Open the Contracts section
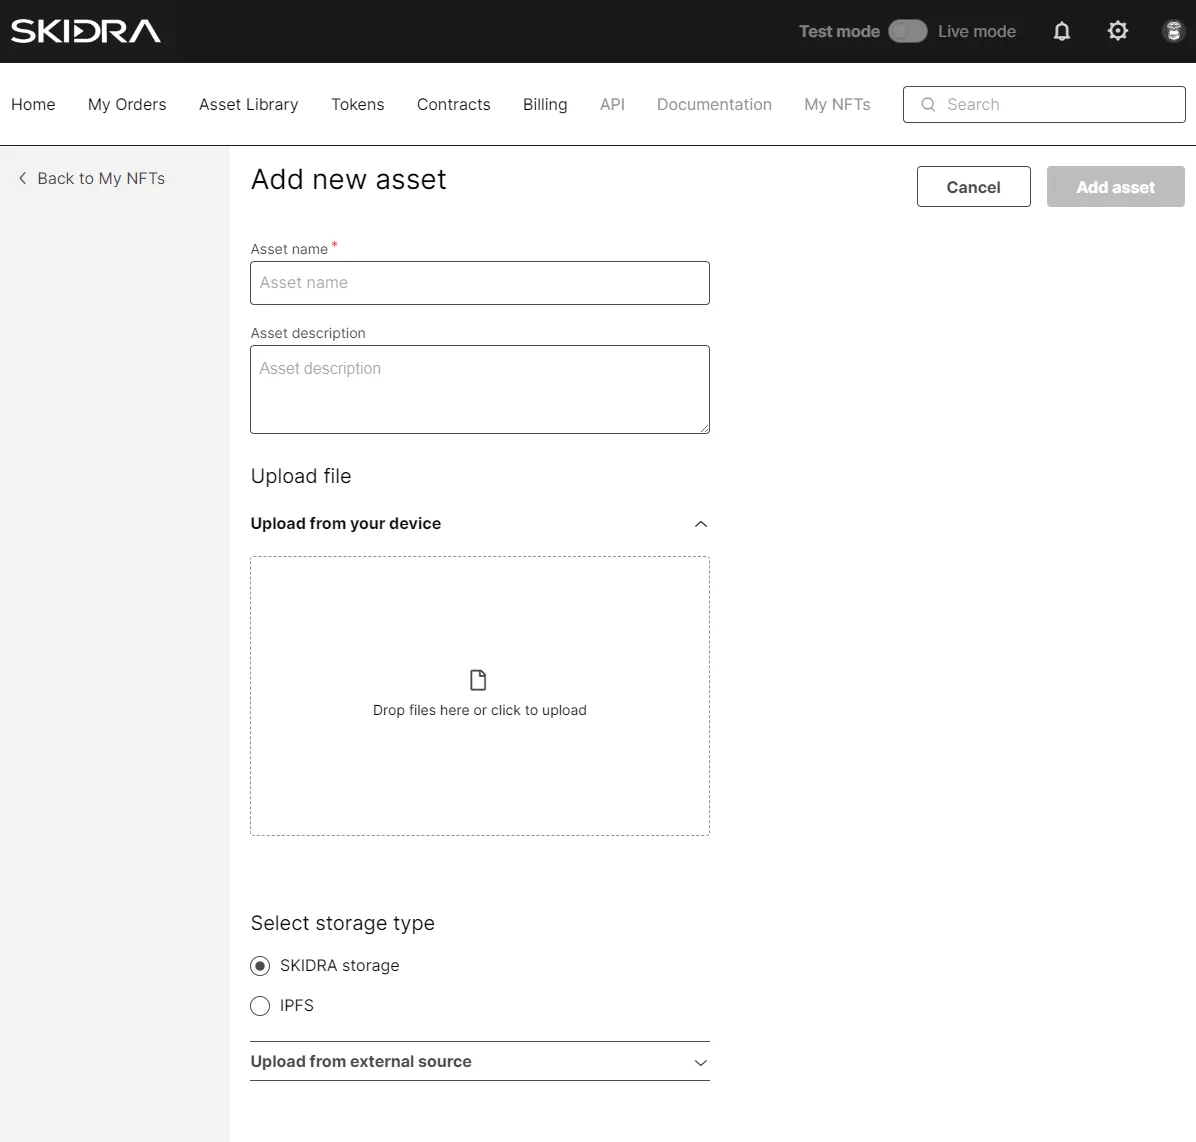This screenshot has width=1196, height=1142. click(454, 105)
